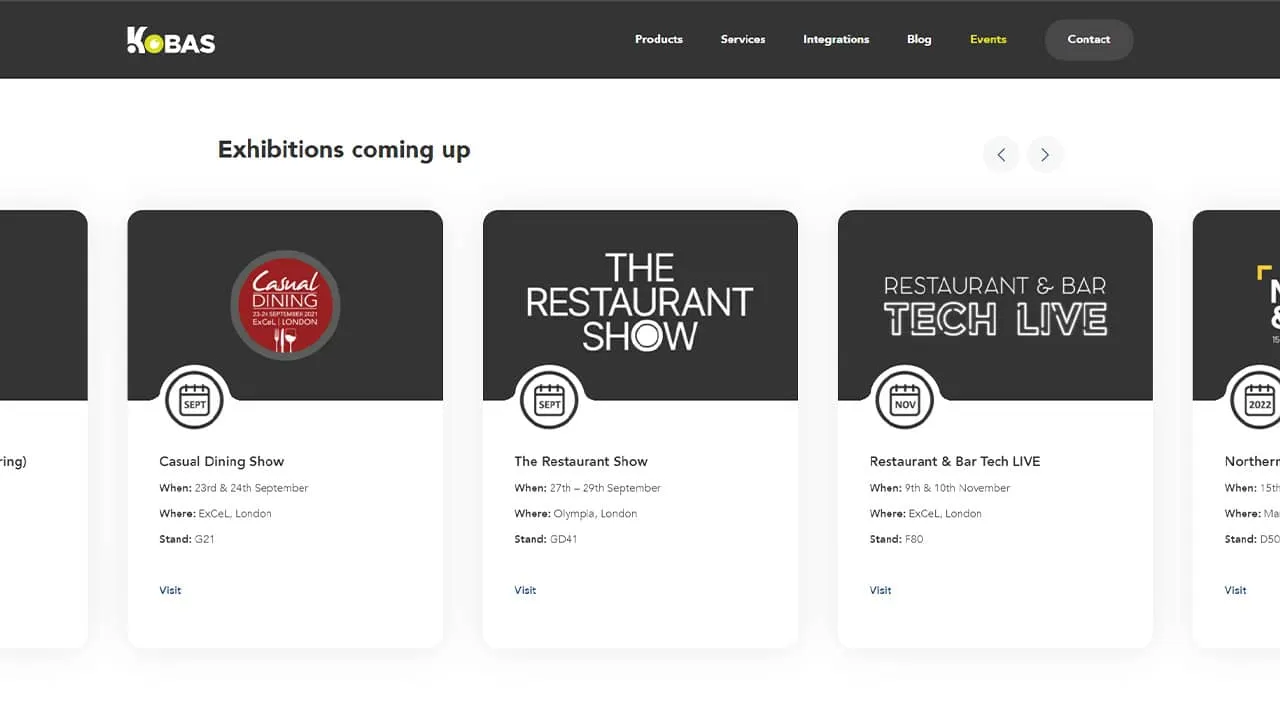Click the 2022 calendar icon on rightmost card
Image resolution: width=1280 pixels, height=720 pixels.
1258,400
